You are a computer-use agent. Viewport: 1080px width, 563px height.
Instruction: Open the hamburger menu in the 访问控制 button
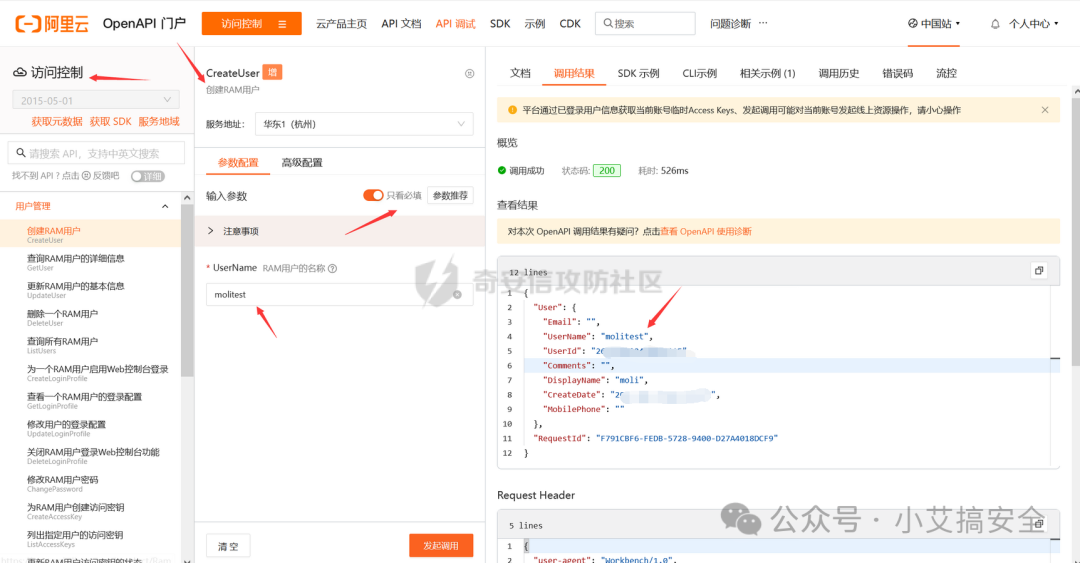282,24
